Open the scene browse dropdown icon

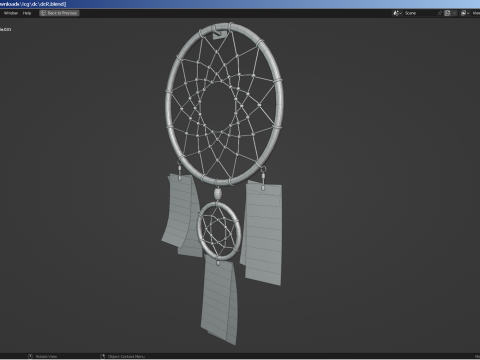click(397, 13)
